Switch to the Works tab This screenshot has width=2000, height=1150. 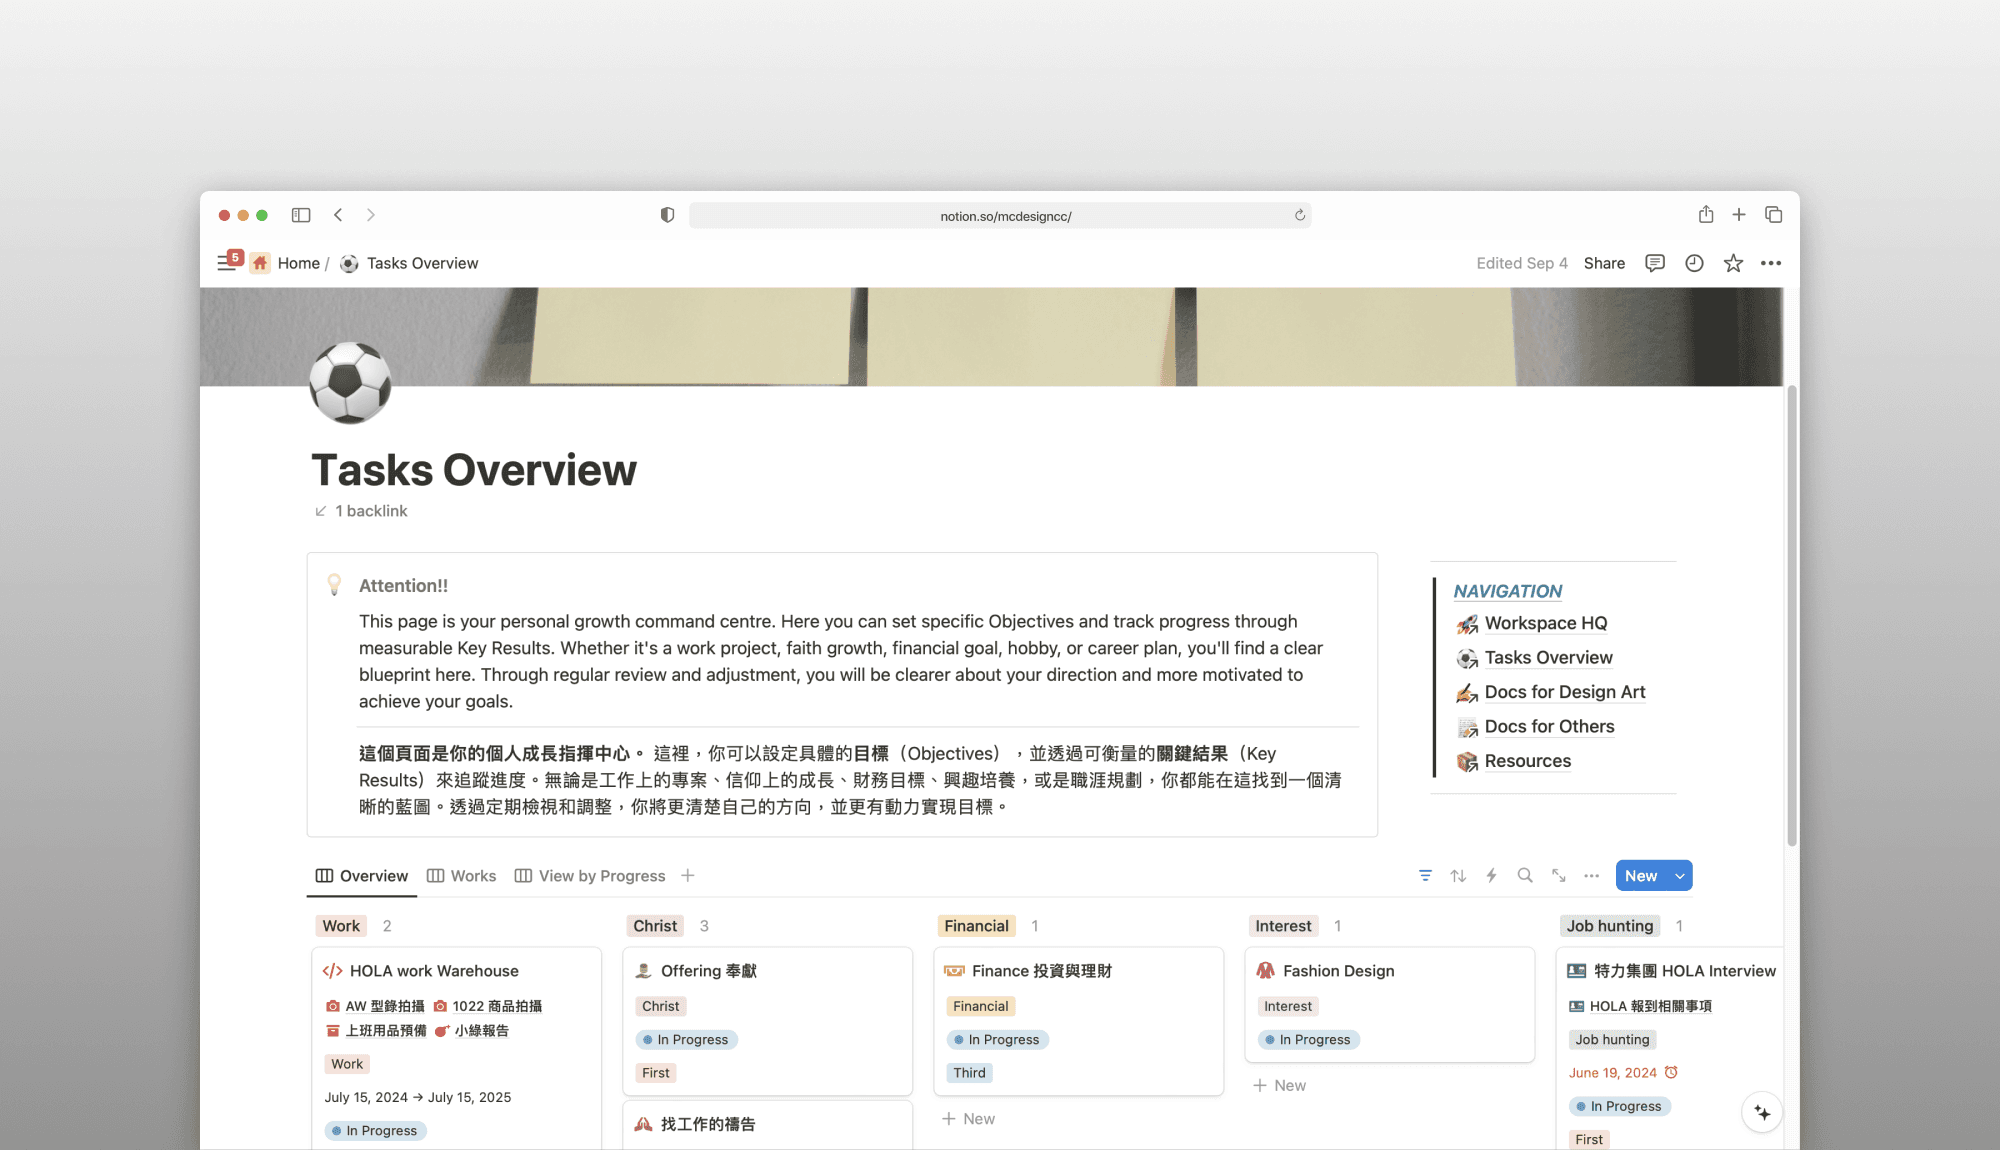[462, 876]
